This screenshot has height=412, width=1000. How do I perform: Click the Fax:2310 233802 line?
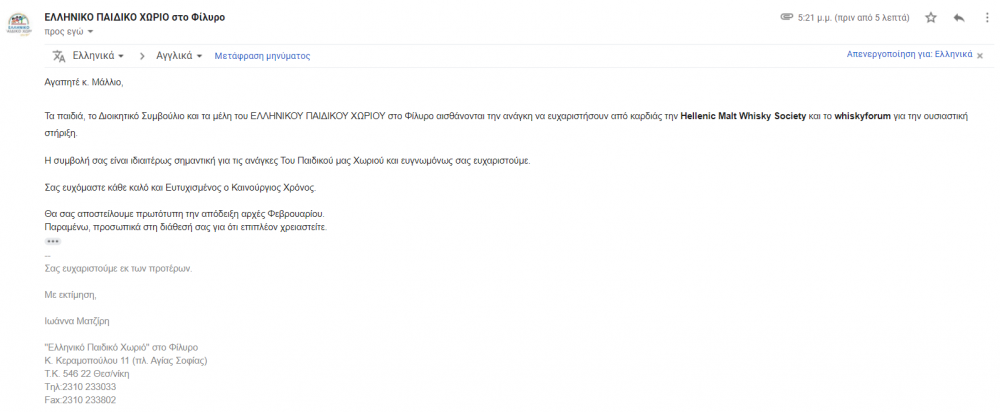(80, 401)
